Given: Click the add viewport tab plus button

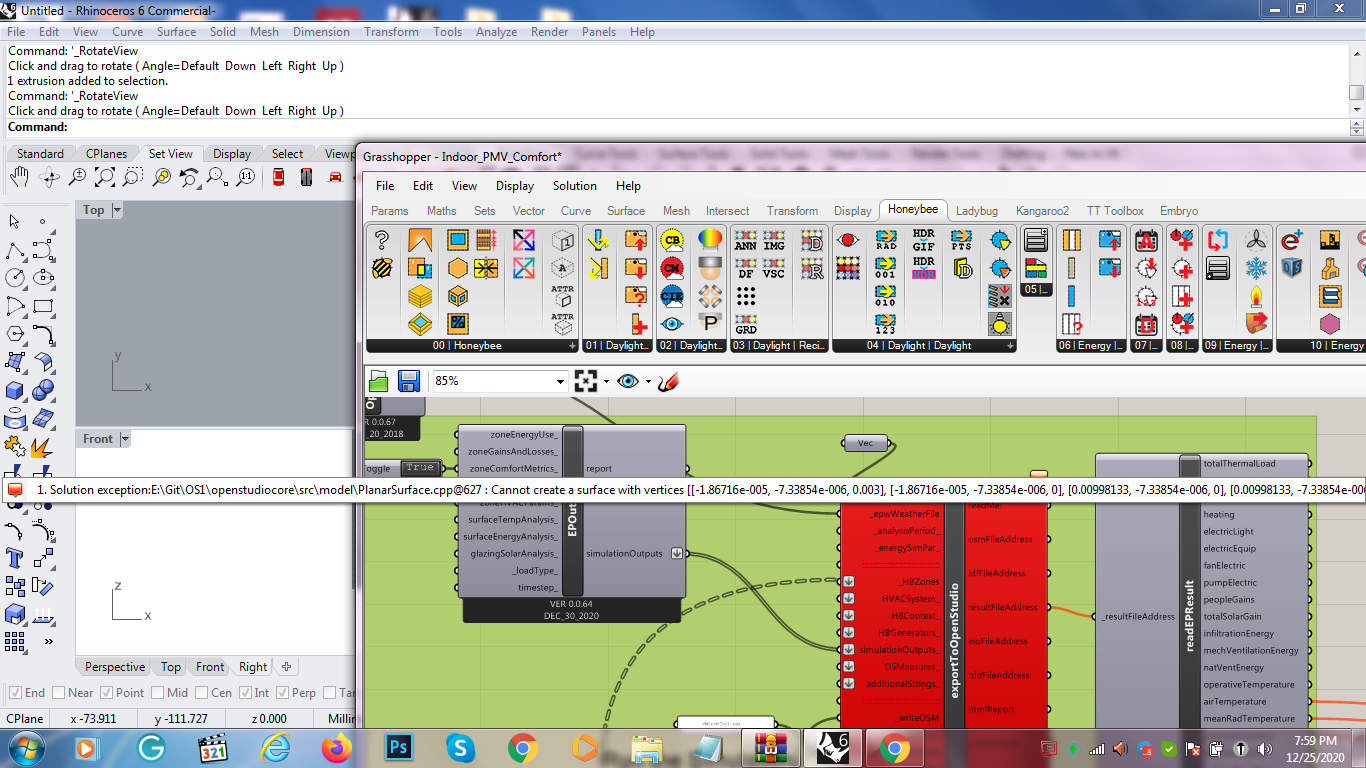Looking at the screenshot, I should 286,667.
